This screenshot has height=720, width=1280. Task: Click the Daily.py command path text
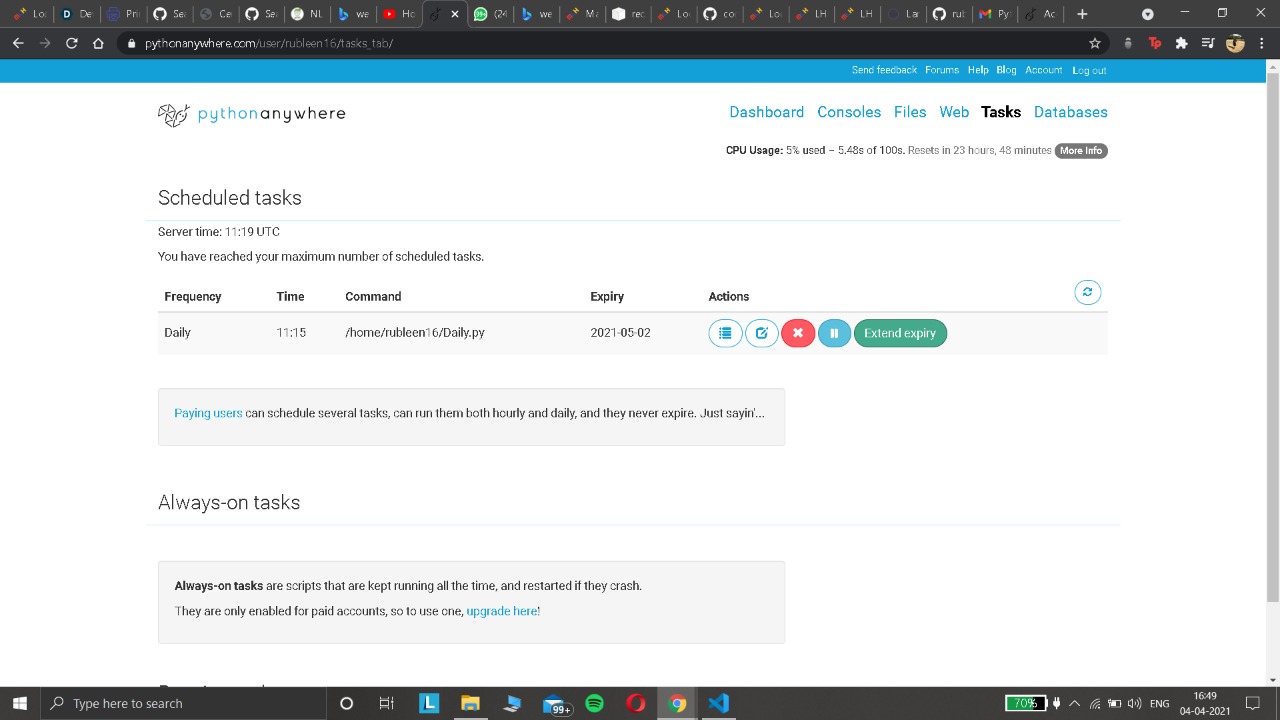tap(415, 332)
